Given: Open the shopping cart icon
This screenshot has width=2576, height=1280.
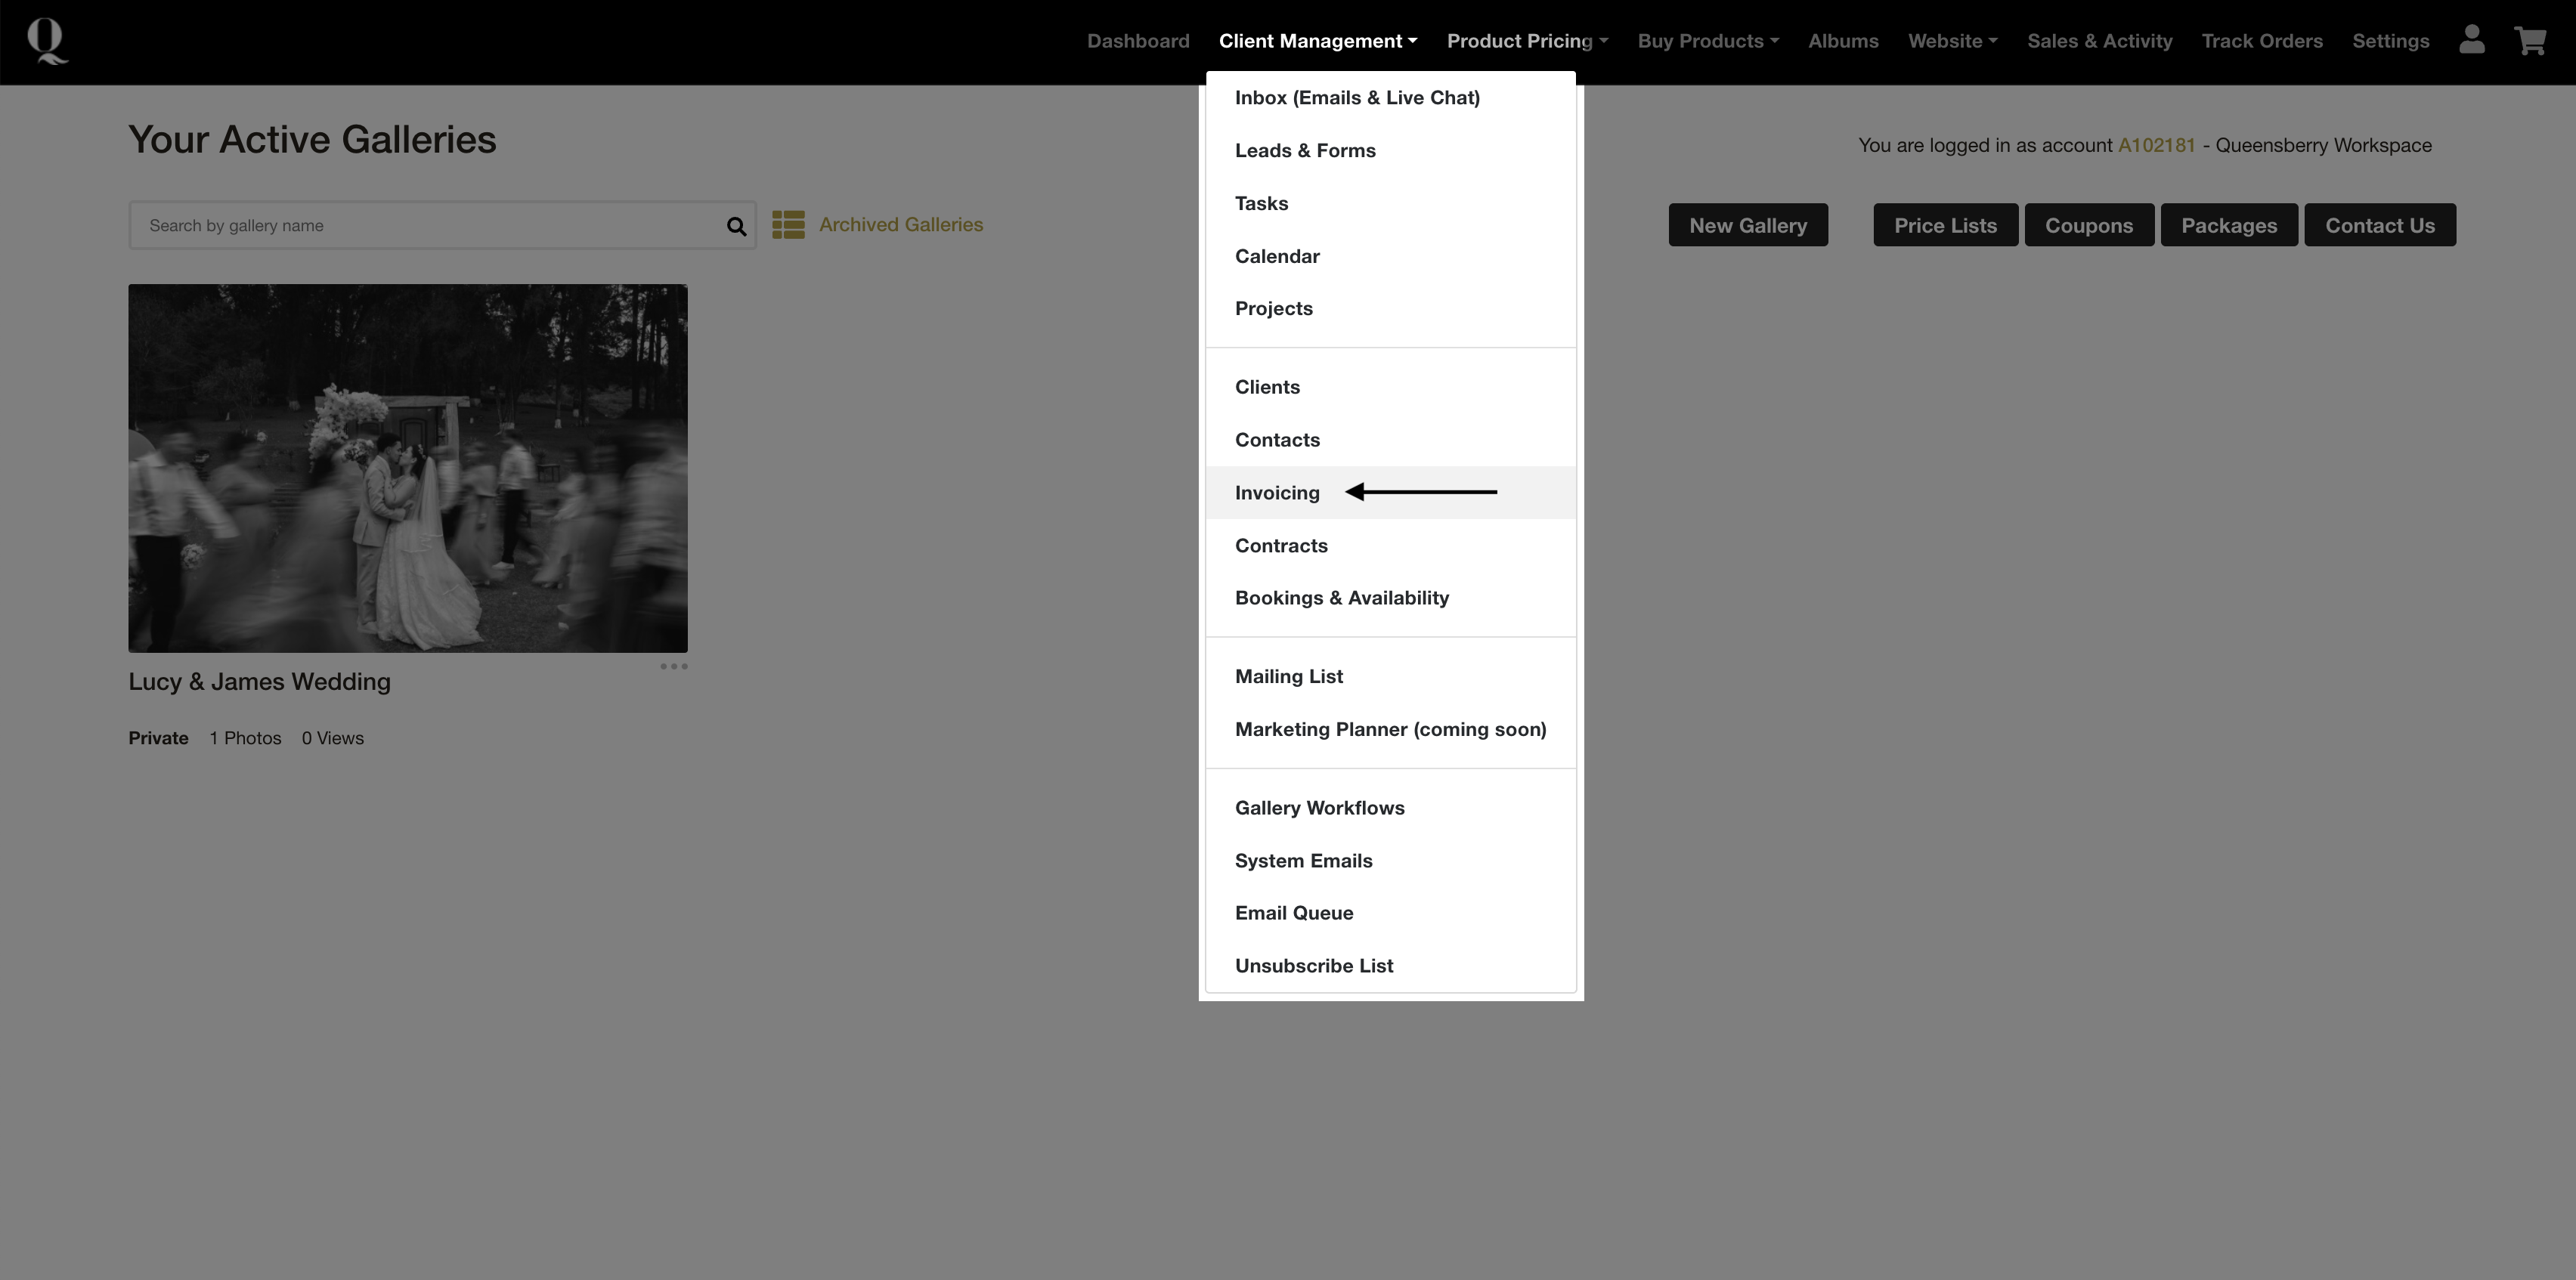Looking at the screenshot, I should (2530, 41).
